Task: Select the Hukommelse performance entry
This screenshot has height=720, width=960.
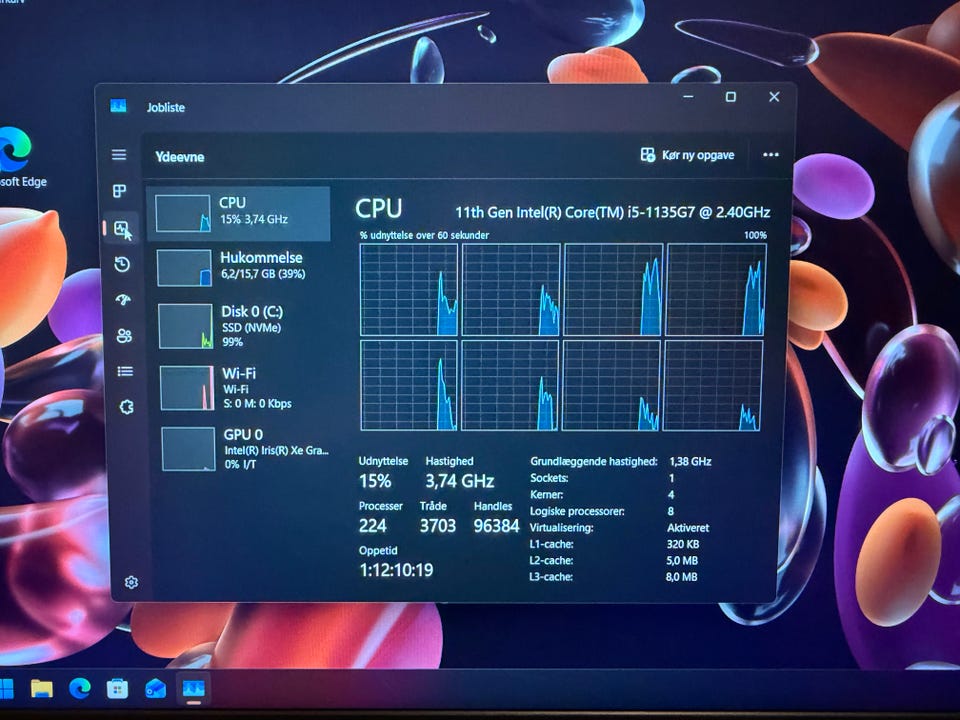Action: [x=240, y=267]
